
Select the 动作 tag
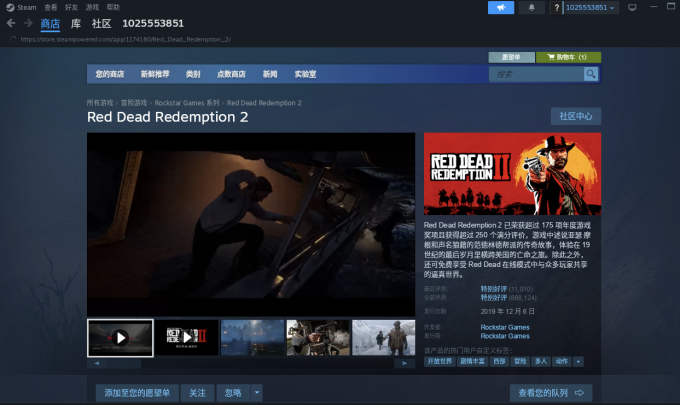(x=562, y=361)
